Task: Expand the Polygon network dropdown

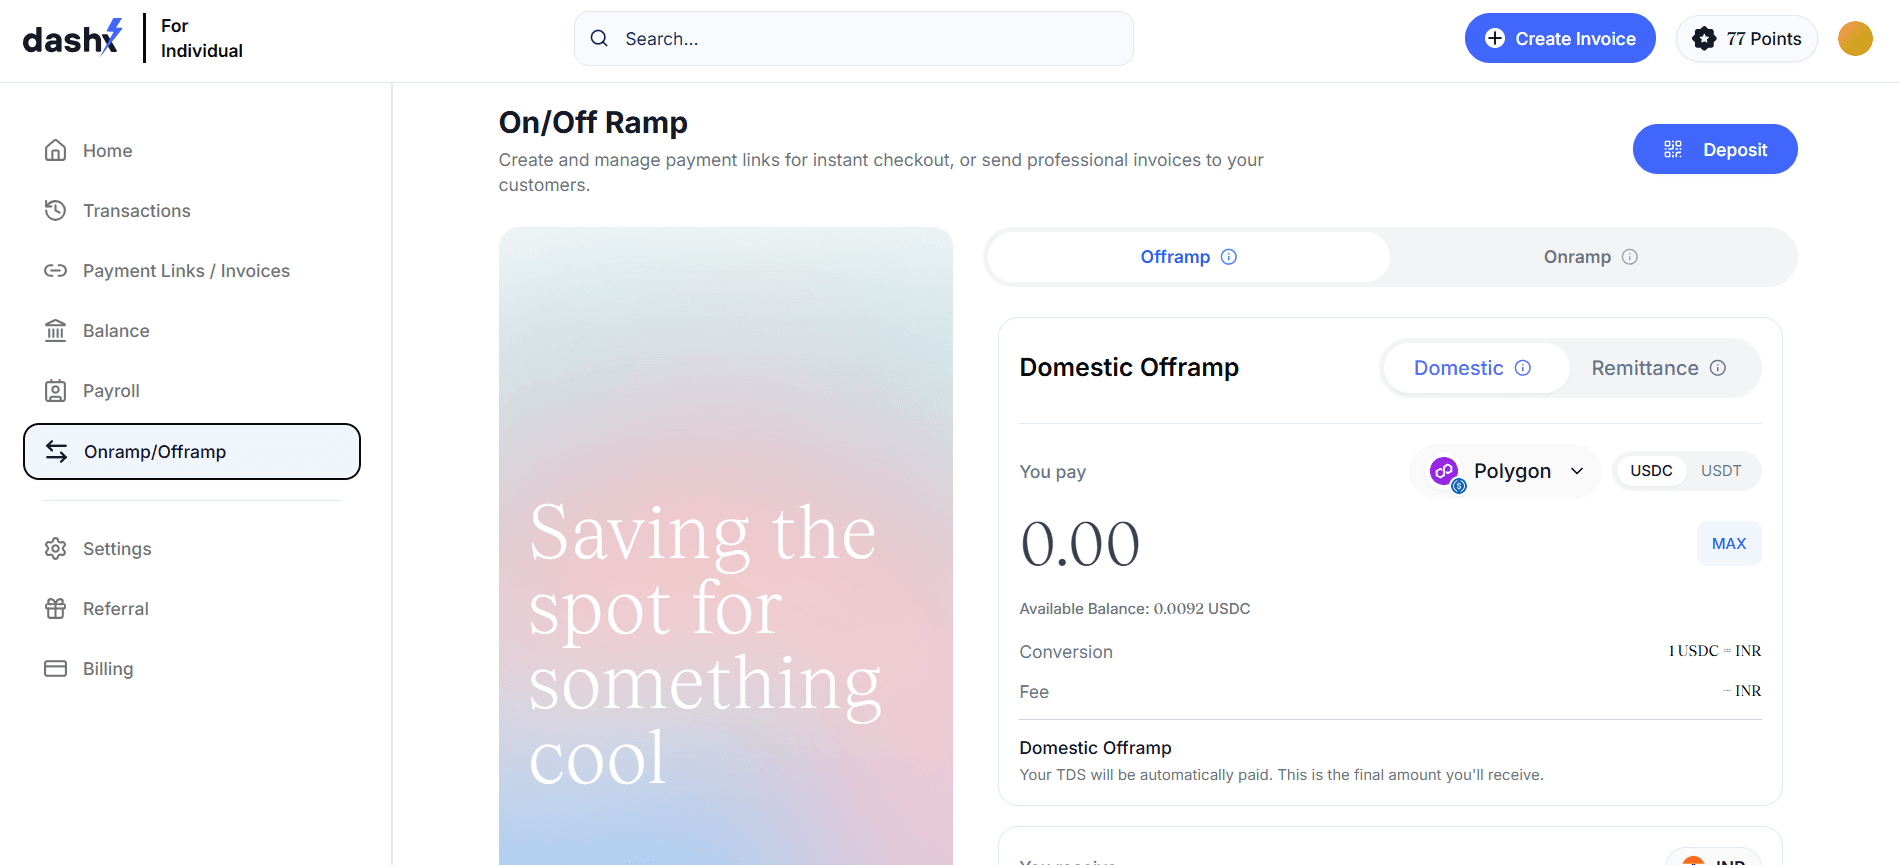Action: [x=1506, y=471]
